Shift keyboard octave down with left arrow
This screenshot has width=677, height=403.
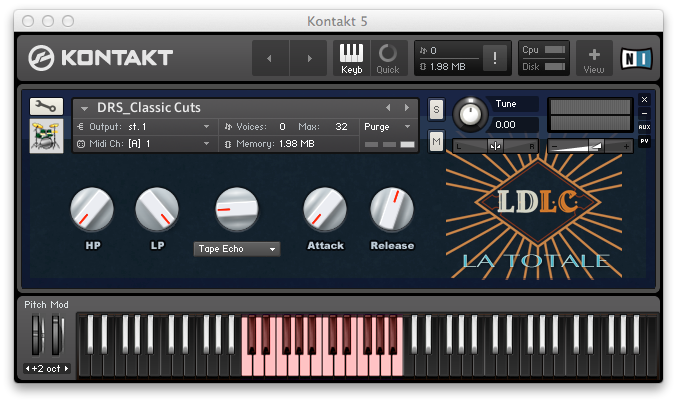(x=28, y=368)
